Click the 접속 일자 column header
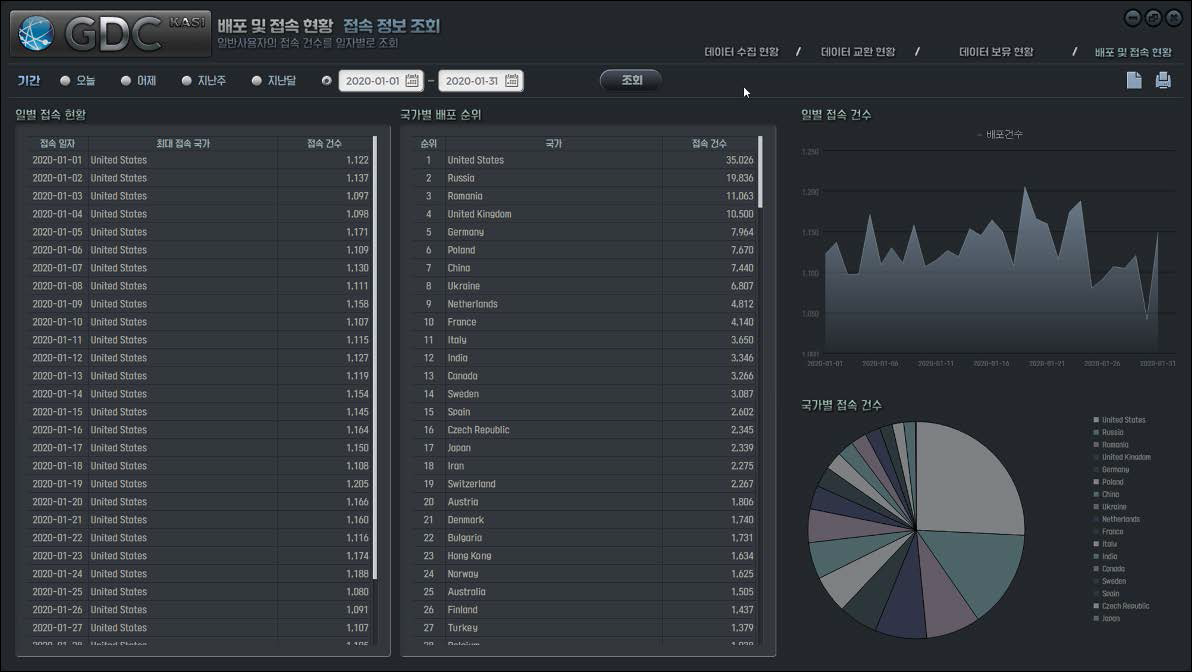This screenshot has width=1192, height=672. pyautogui.click(x=57, y=143)
